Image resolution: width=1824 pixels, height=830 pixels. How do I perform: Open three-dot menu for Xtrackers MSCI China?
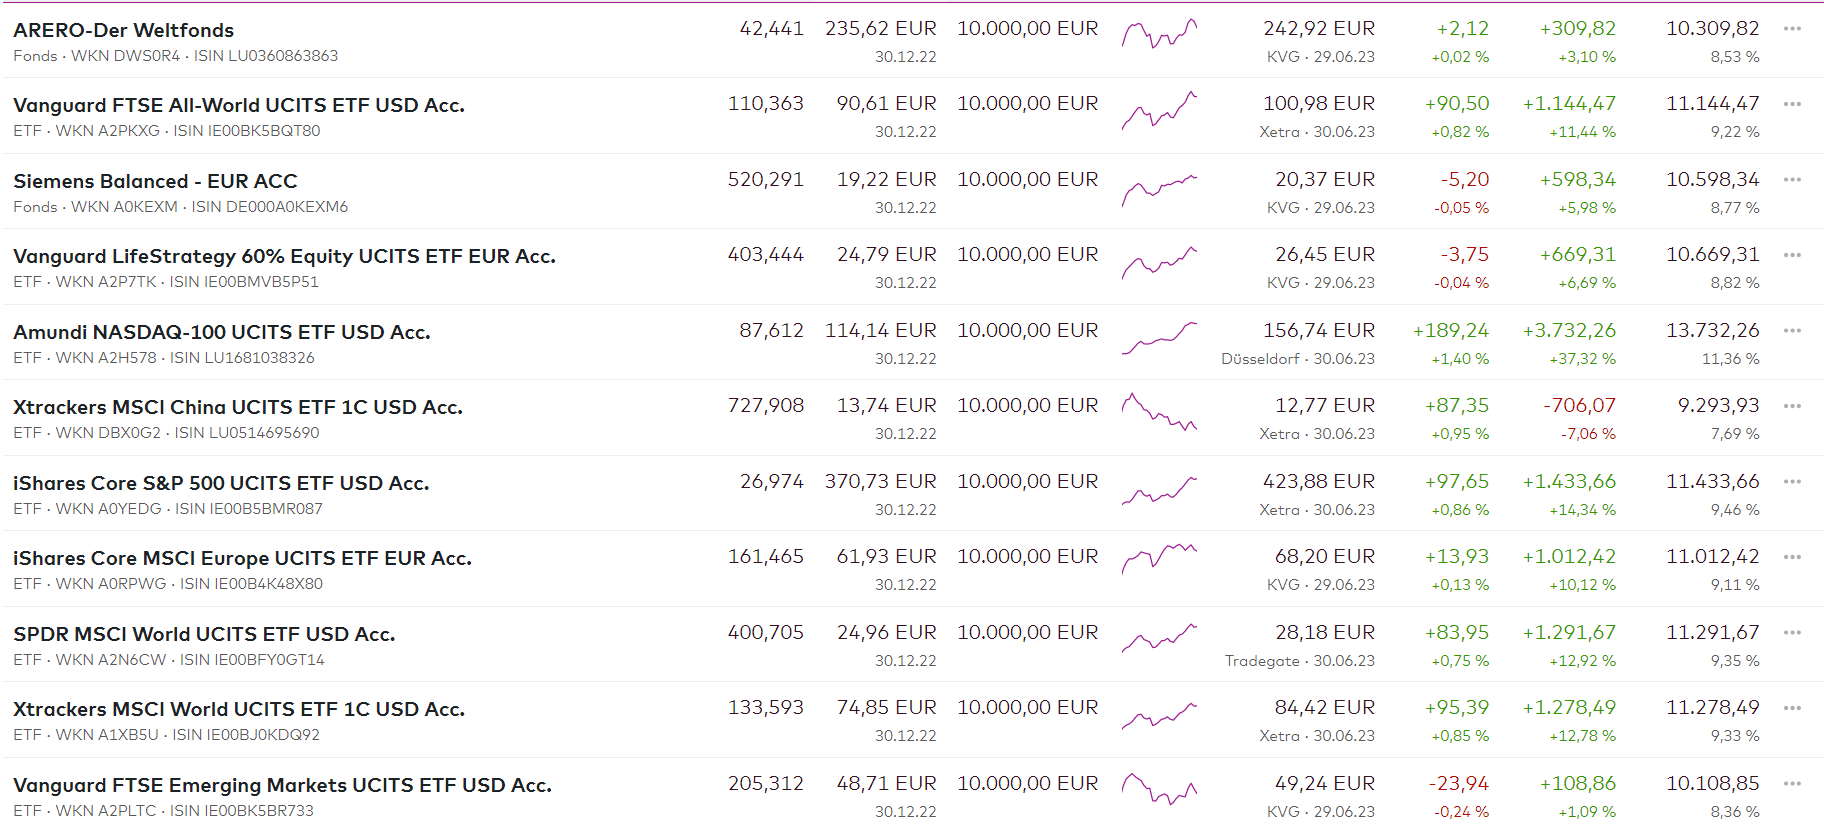[1792, 406]
